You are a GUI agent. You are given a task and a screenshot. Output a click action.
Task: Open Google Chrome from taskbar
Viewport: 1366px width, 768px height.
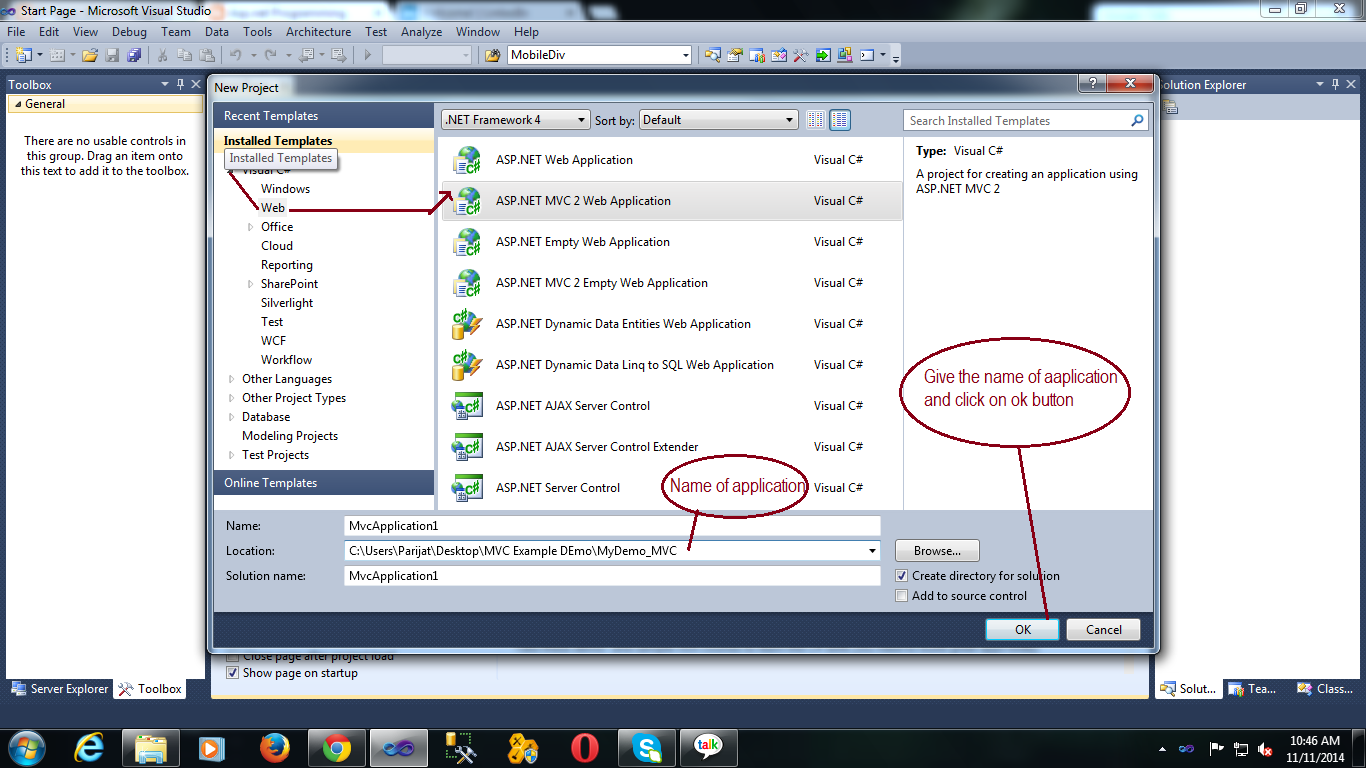click(x=336, y=747)
